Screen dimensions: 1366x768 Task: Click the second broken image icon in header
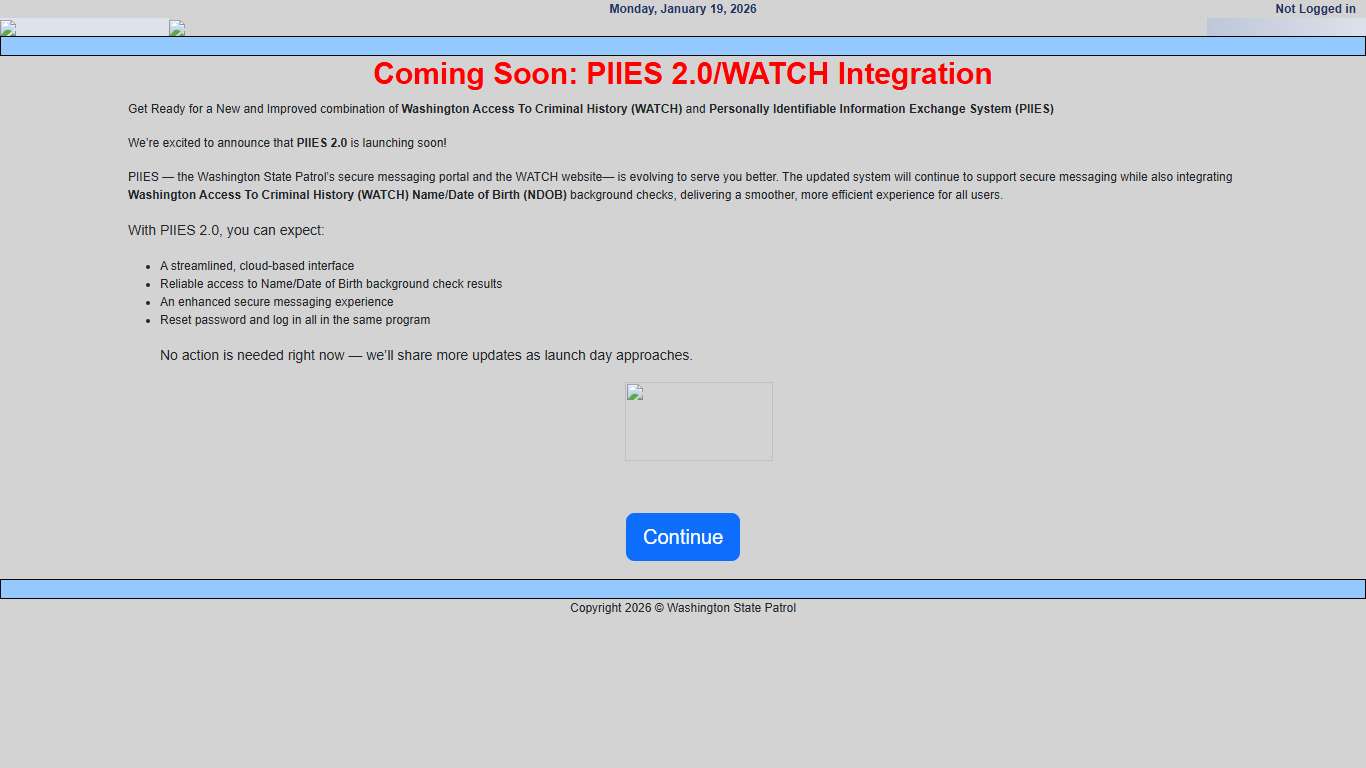coord(177,28)
